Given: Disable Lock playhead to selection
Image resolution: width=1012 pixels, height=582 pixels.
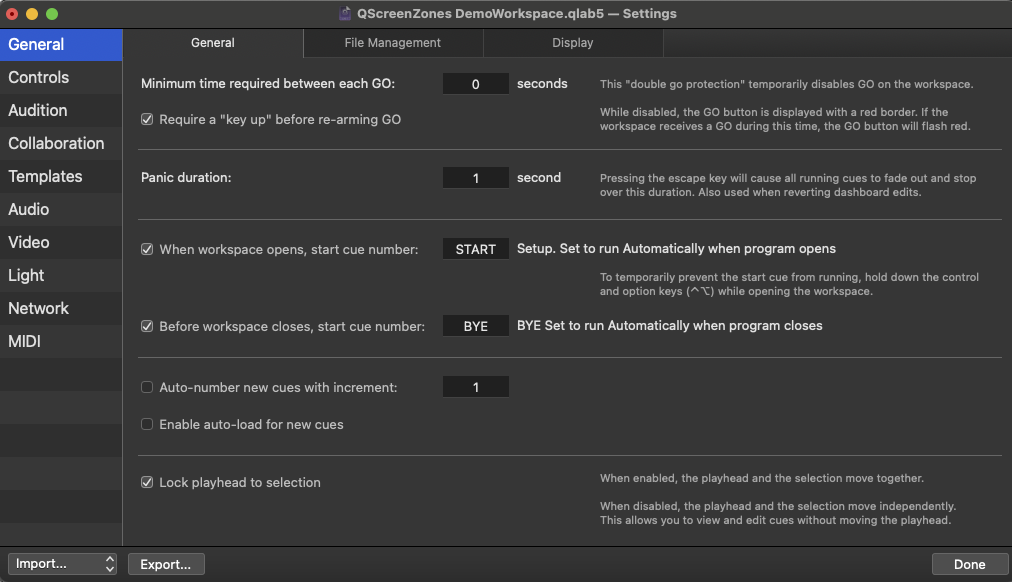Looking at the screenshot, I should (147, 482).
